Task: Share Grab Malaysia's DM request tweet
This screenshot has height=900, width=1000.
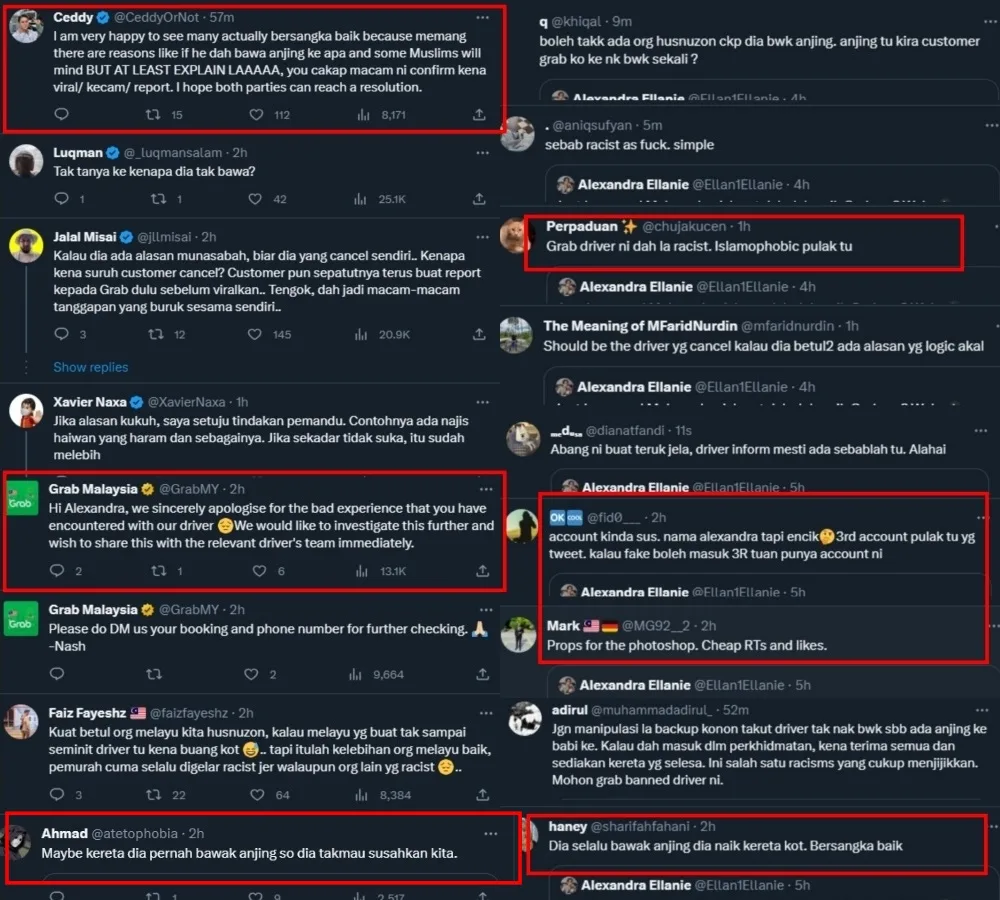Action: pyautogui.click(x=483, y=674)
